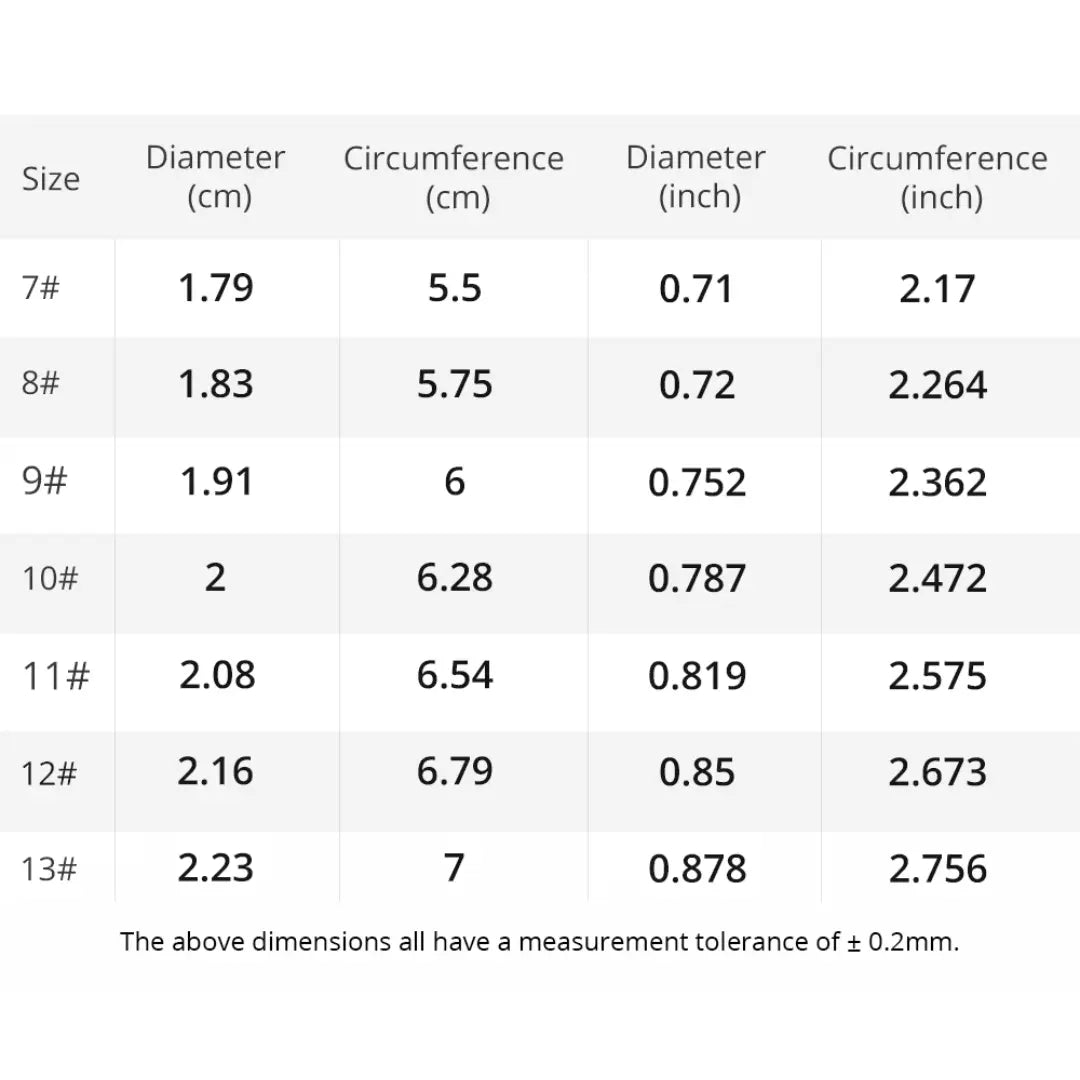Select the 5.75 circumference cell

(455, 385)
